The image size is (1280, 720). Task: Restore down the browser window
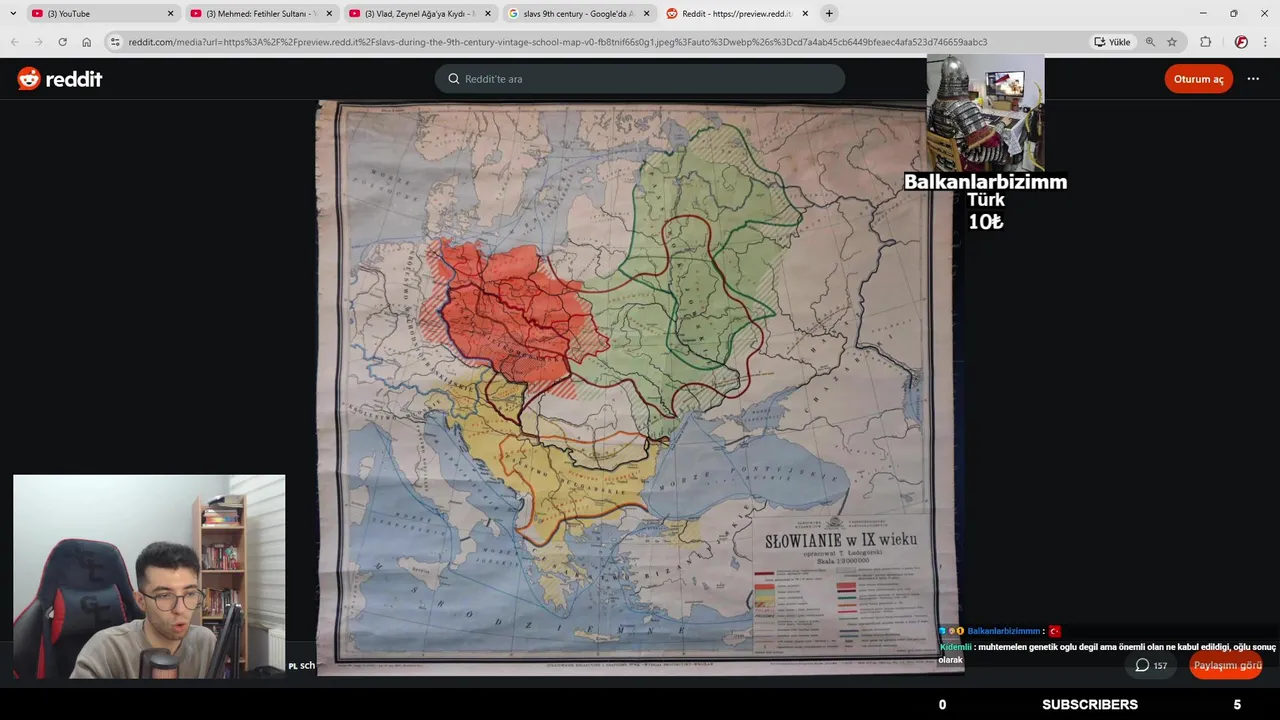point(1233,13)
